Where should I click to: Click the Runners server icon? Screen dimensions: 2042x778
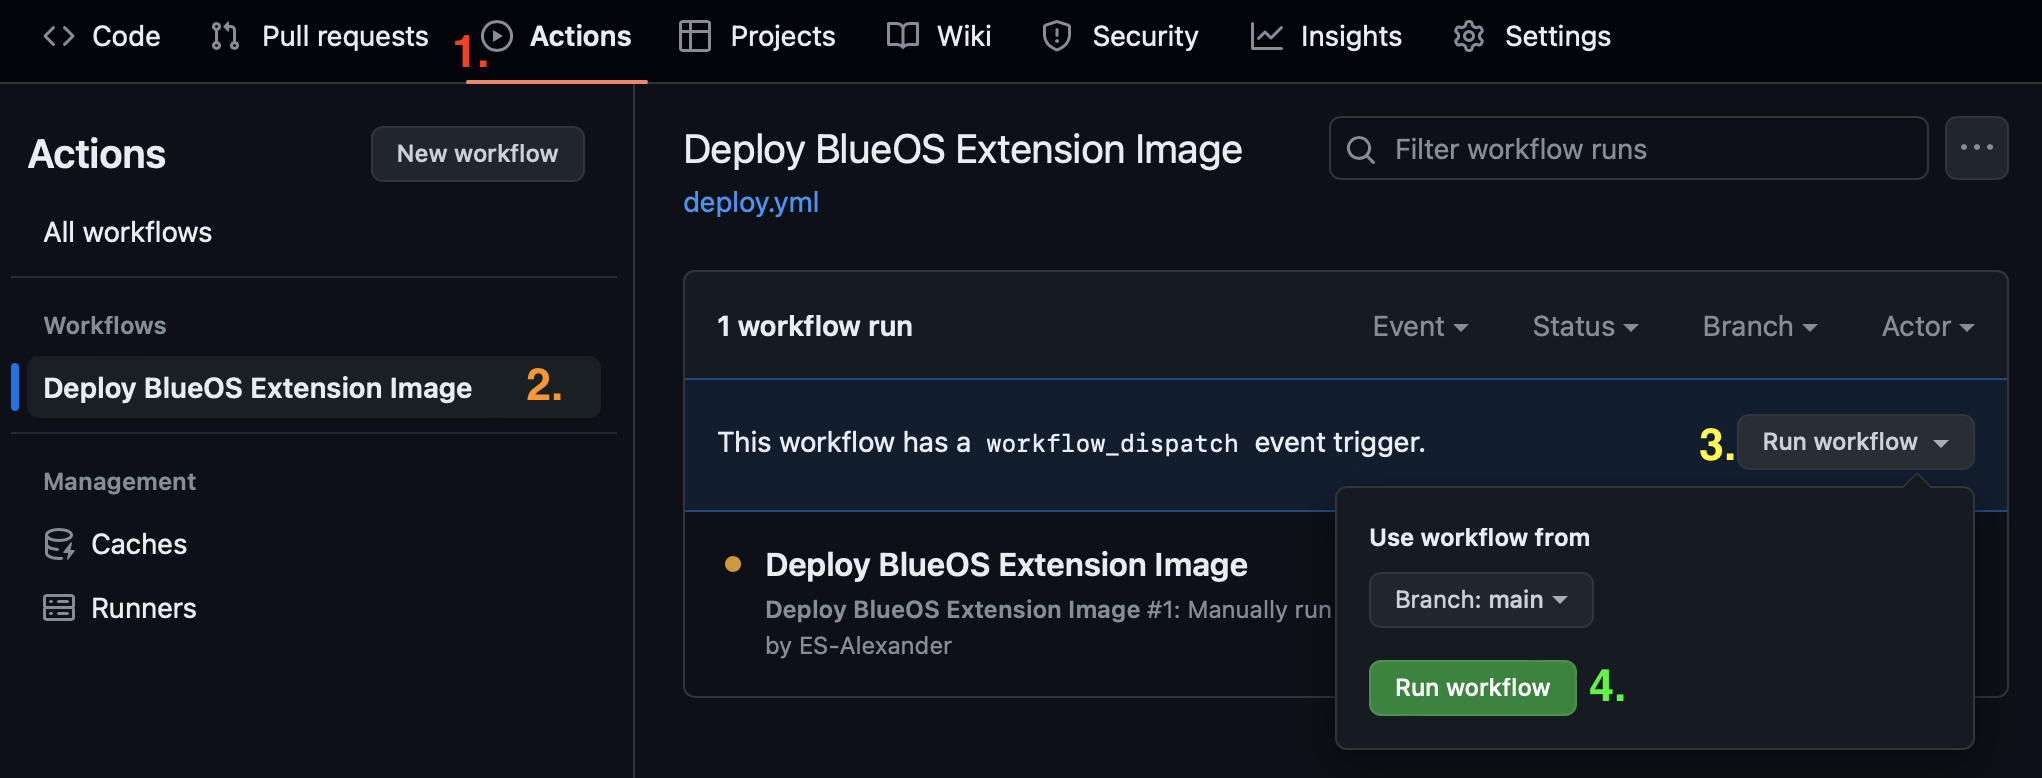click(x=59, y=608)
